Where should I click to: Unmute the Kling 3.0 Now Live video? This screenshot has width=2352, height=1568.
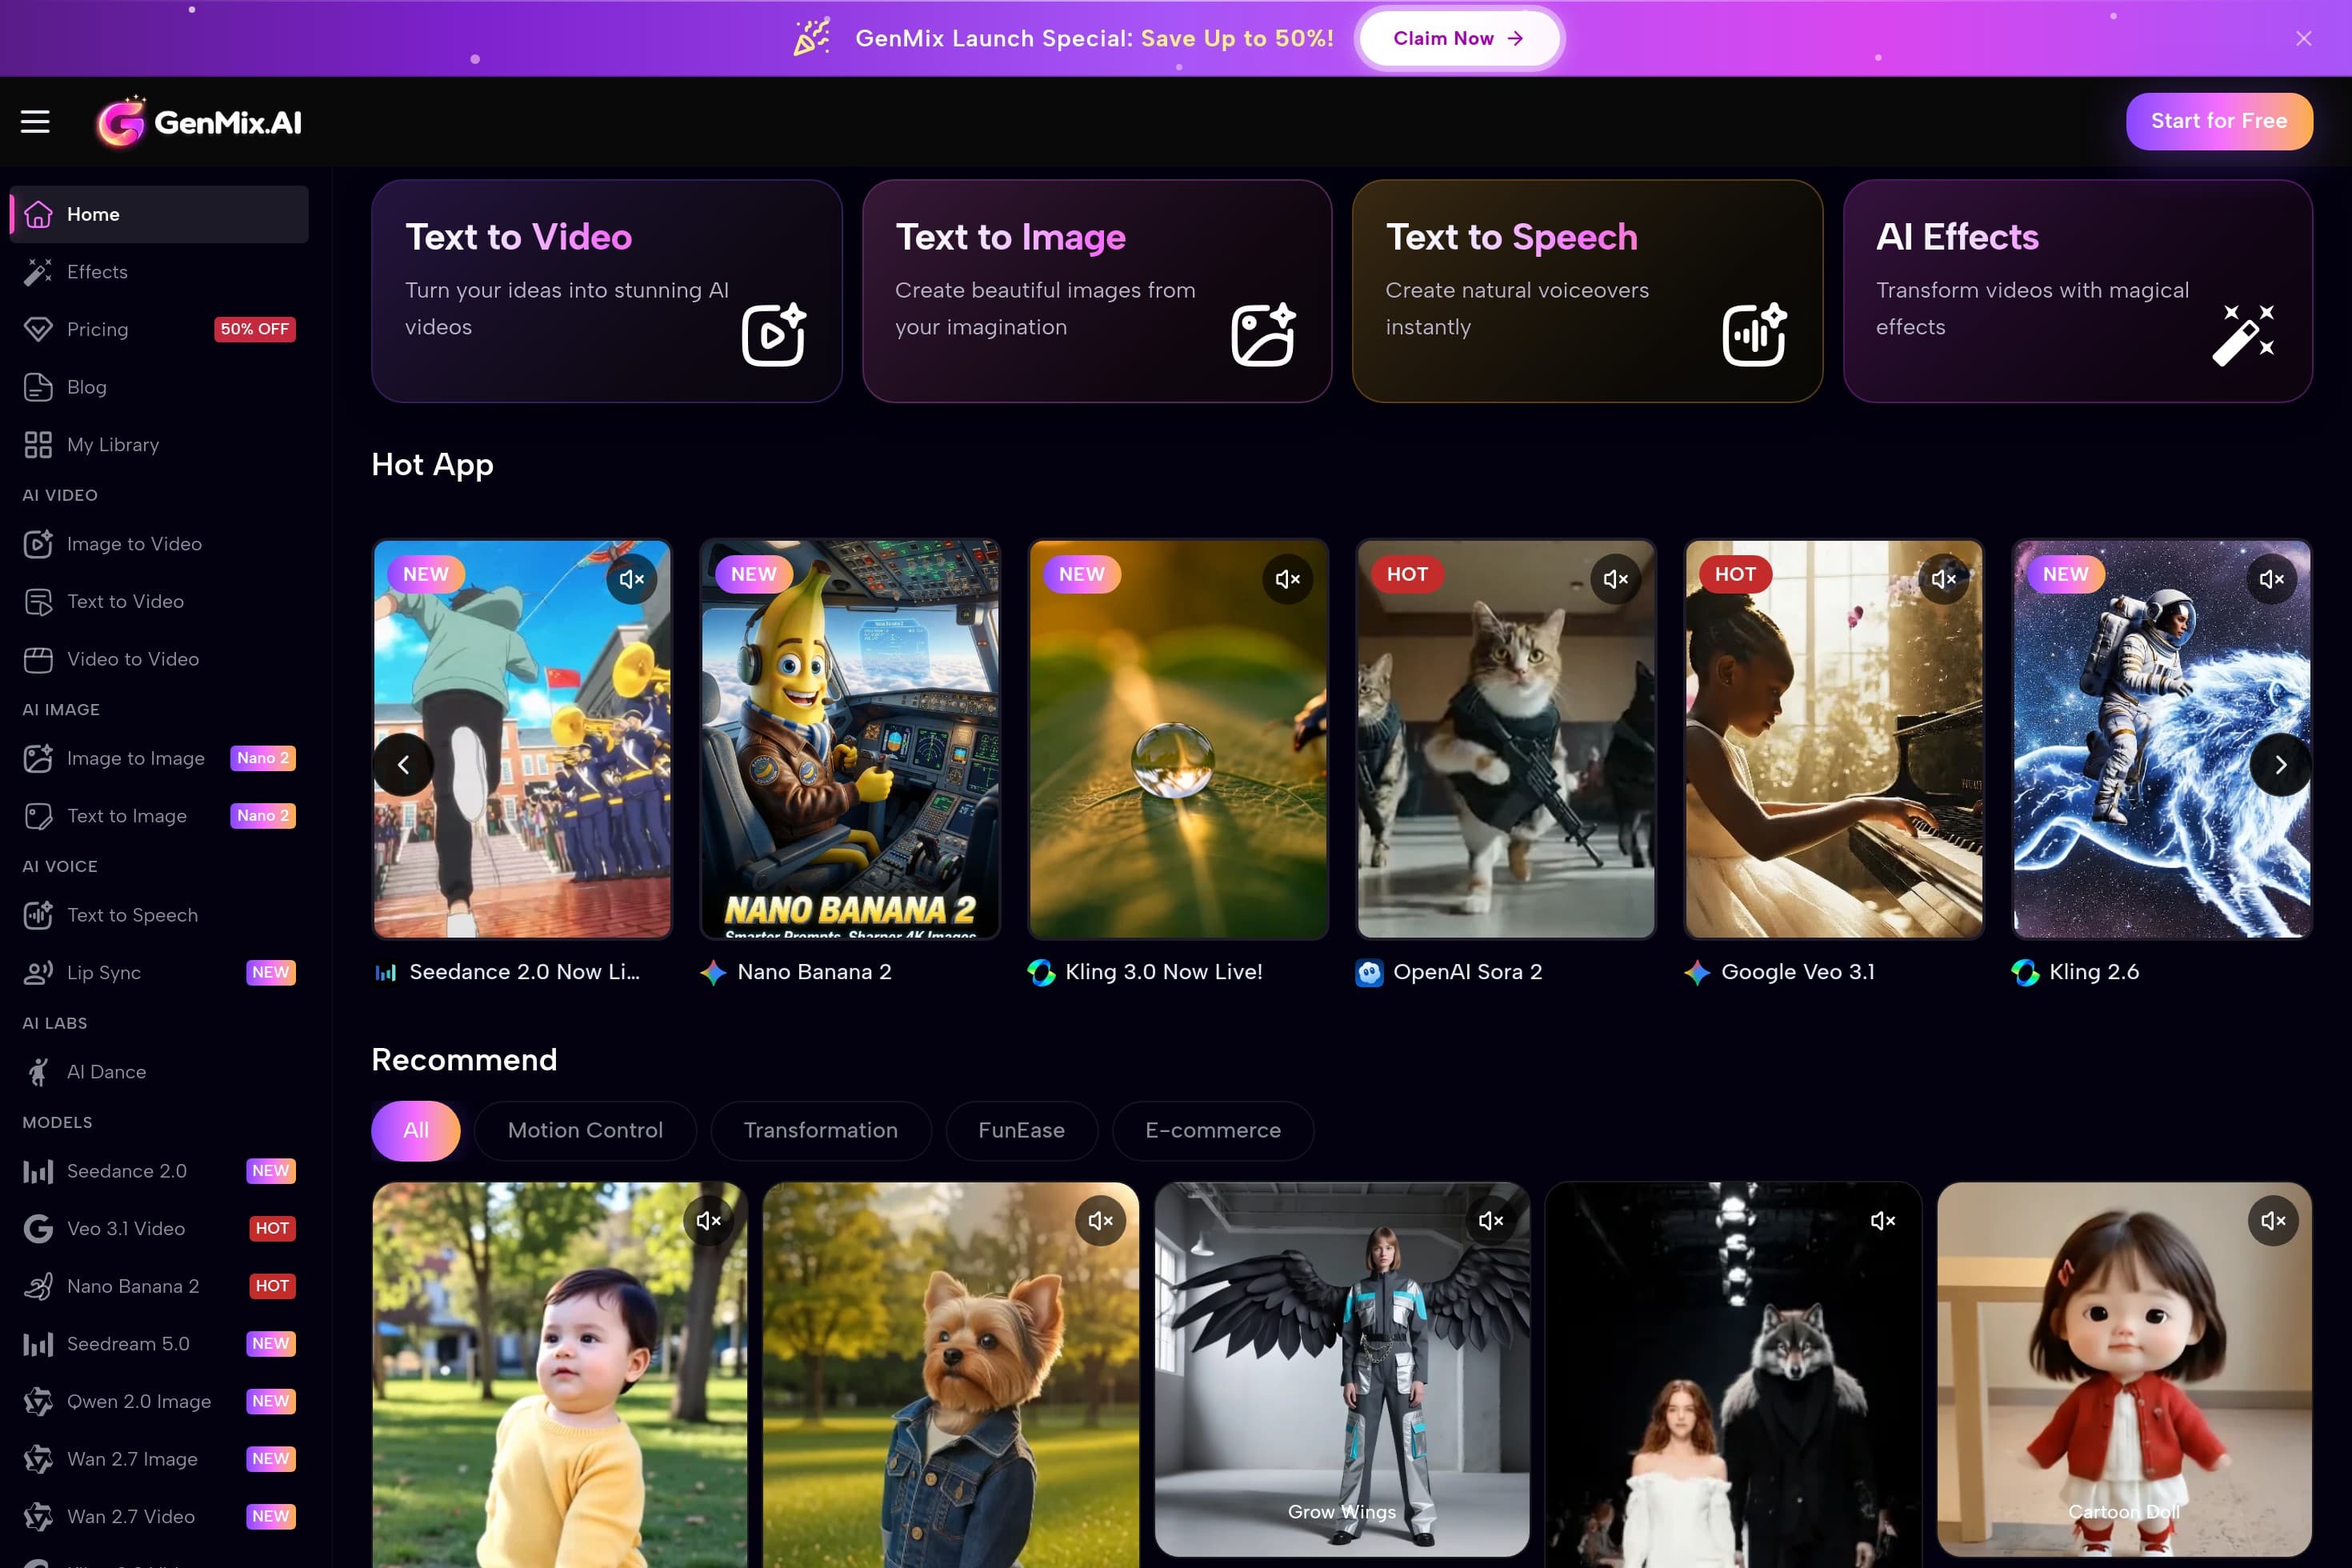coord(1287,579)
